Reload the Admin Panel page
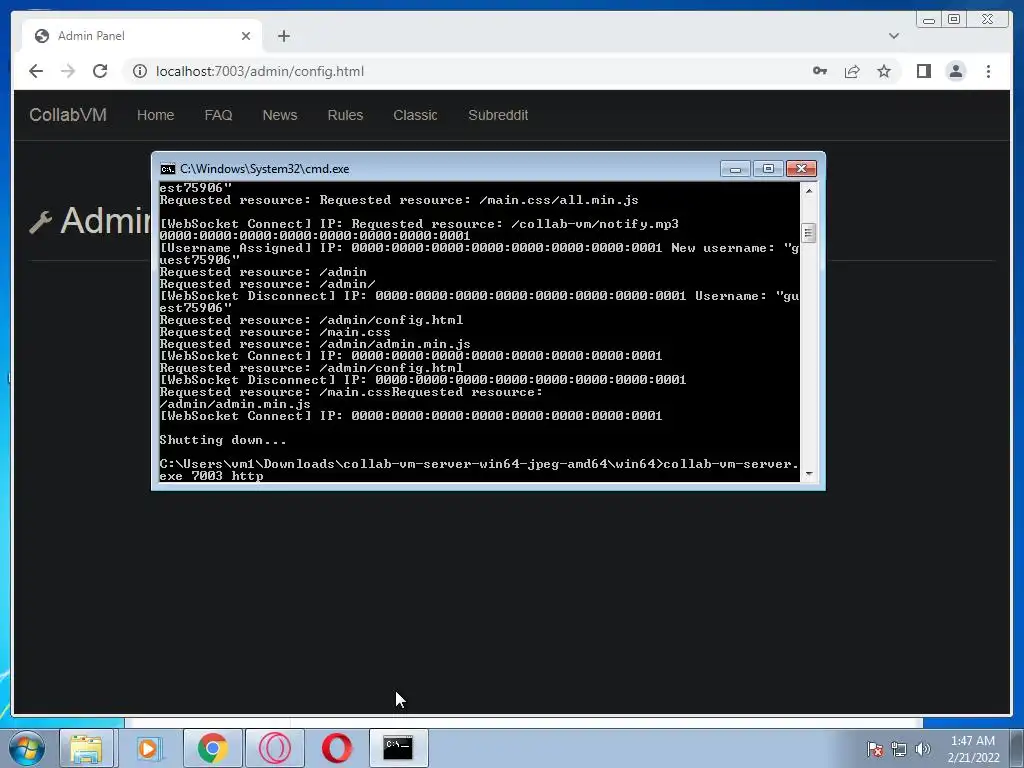 click(100, 71)
